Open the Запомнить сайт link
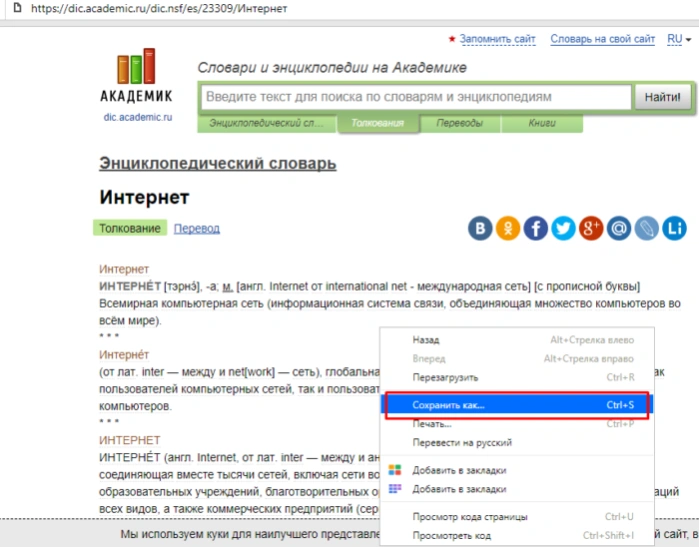This screenshot has width=699, height=547. (498, 39)
